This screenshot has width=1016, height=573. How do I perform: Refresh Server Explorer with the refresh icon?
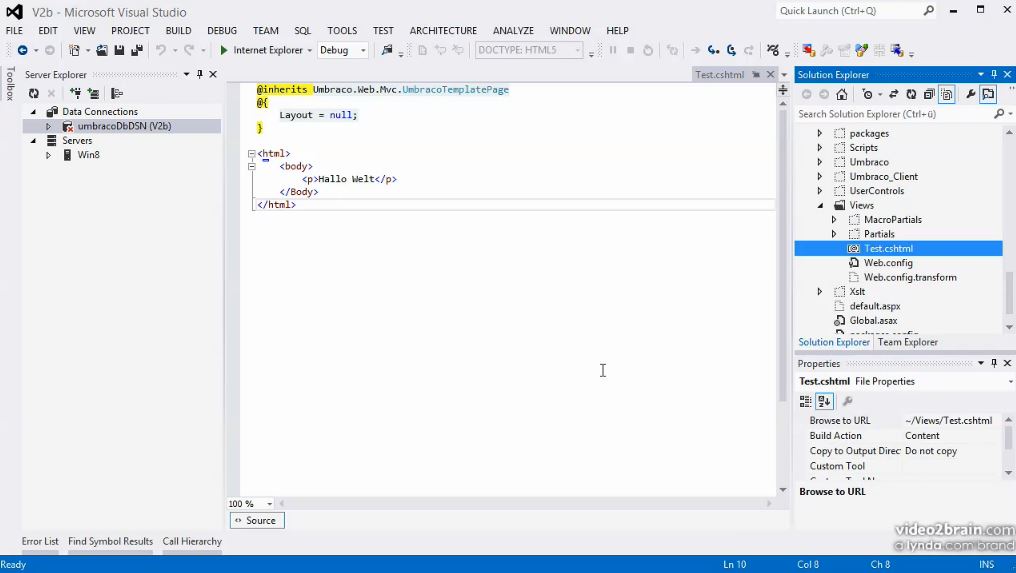(34, 93)
